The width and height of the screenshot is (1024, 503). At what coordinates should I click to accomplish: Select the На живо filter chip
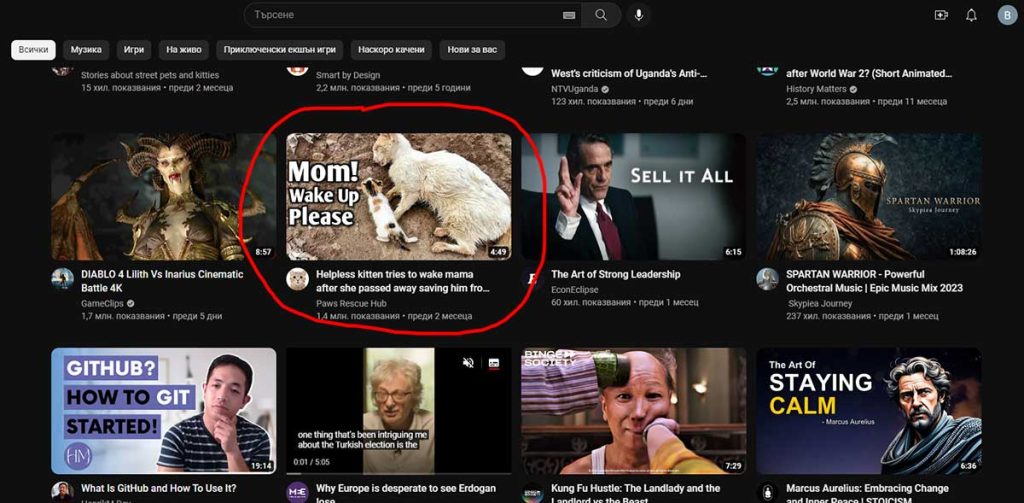[184, 49]
